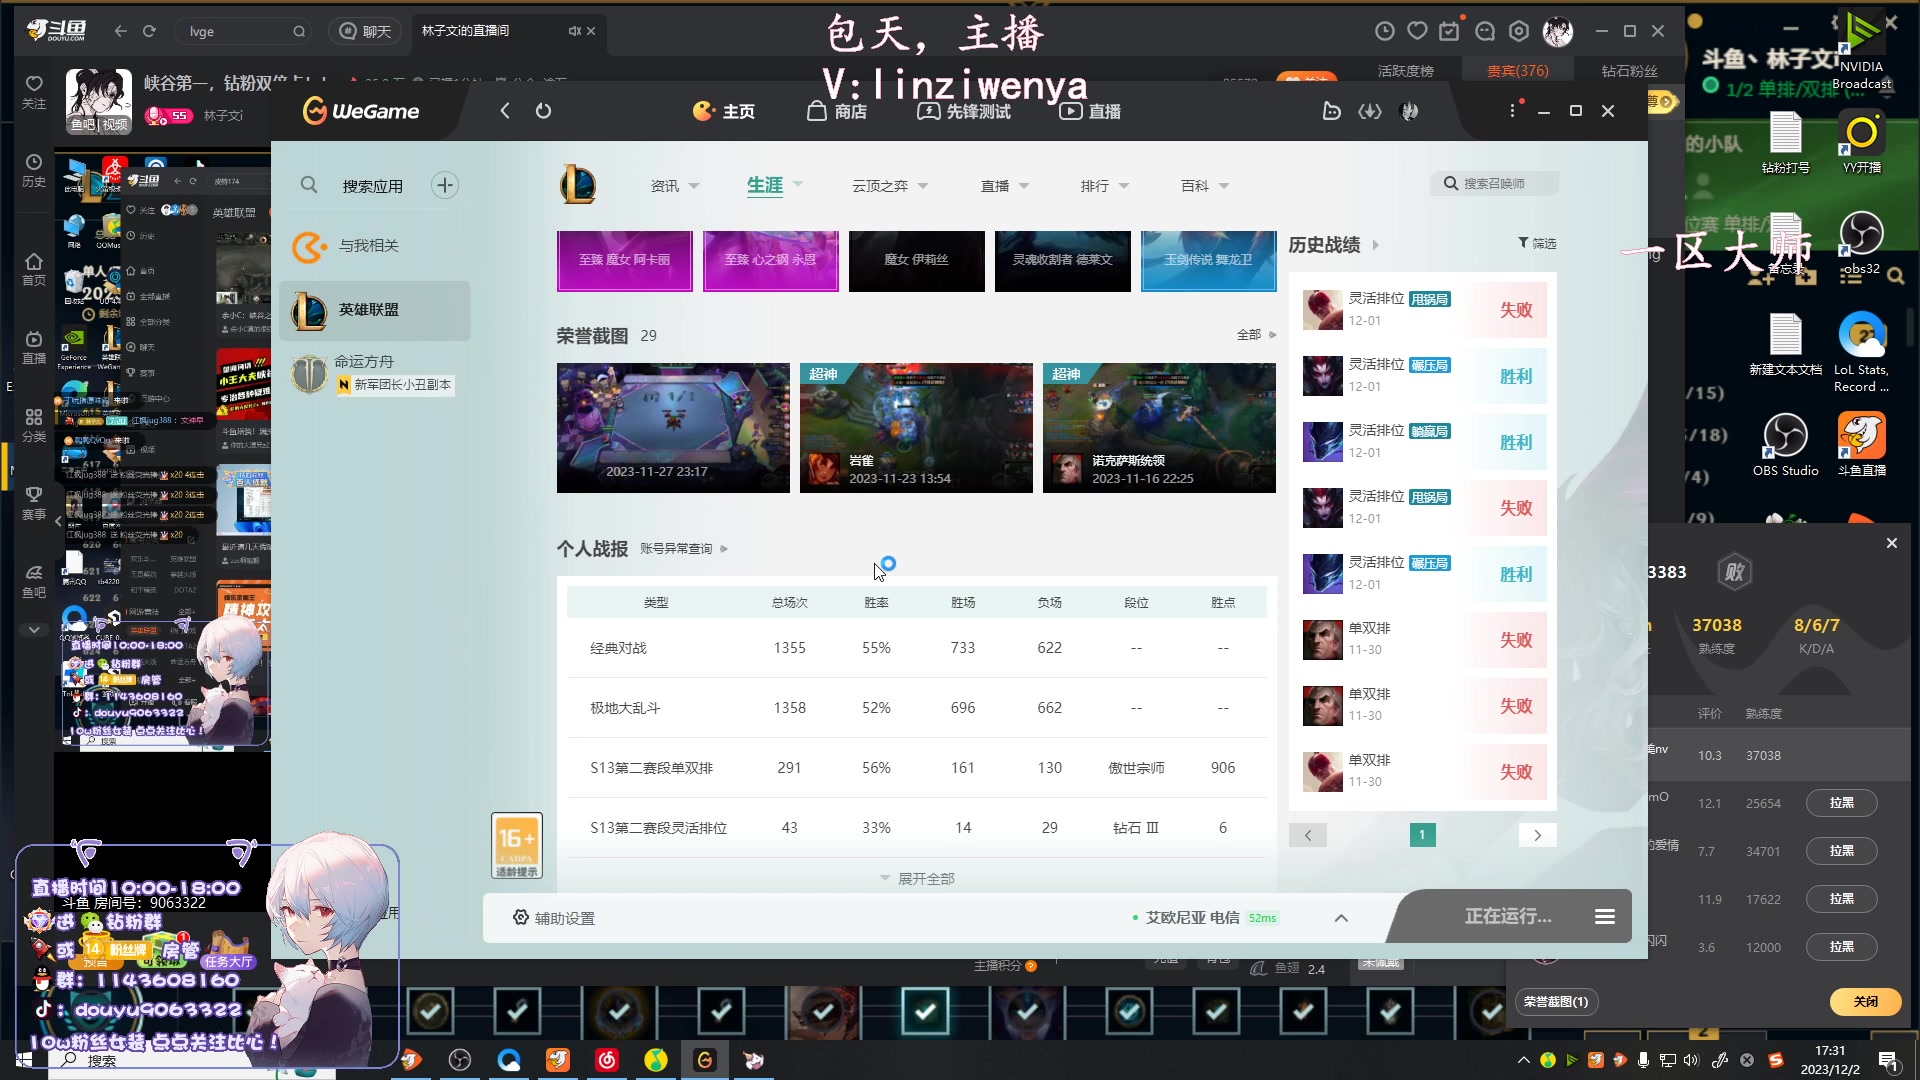Expand all stats with 展开全部
The image size is (1920, 1080).
pos(917,879)
